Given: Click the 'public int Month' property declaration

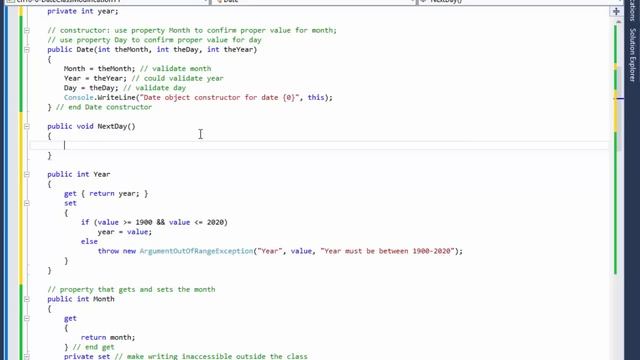Looking at the screenshot, I should click(x=80, y=299).
